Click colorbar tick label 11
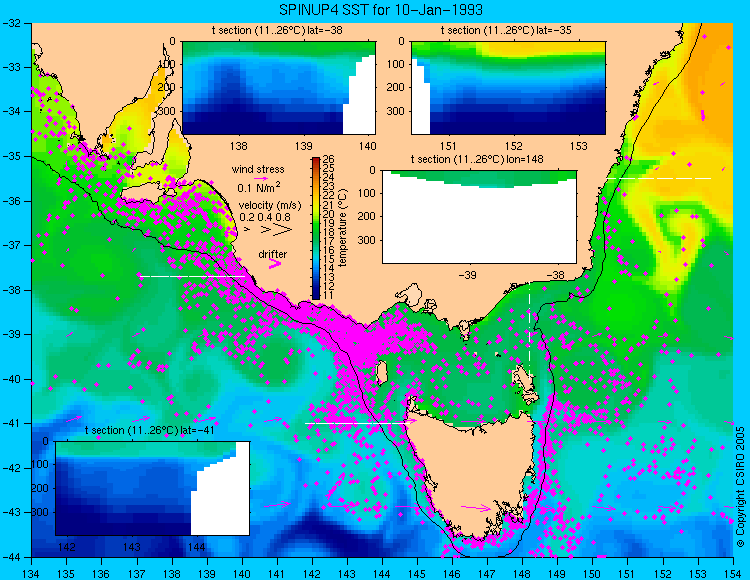The image size is (750, 580). click(329, 295)
